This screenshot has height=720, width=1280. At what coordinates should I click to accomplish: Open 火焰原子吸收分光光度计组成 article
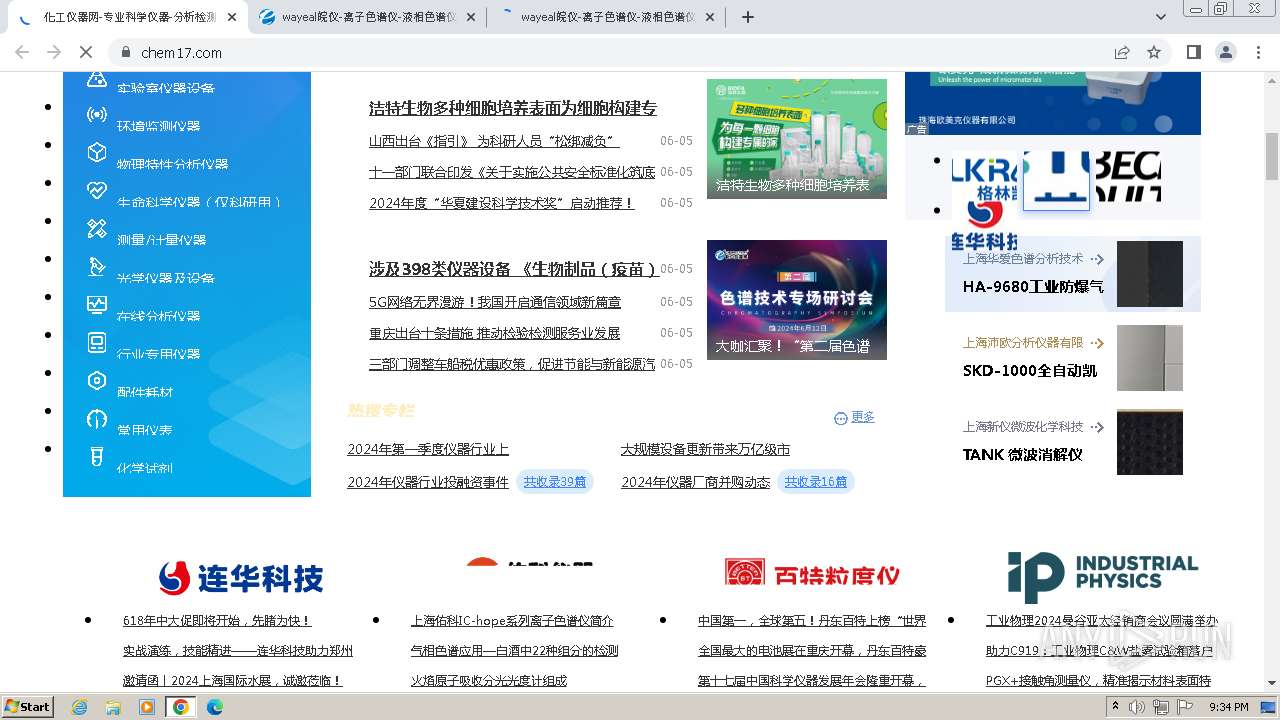(489, 681)
